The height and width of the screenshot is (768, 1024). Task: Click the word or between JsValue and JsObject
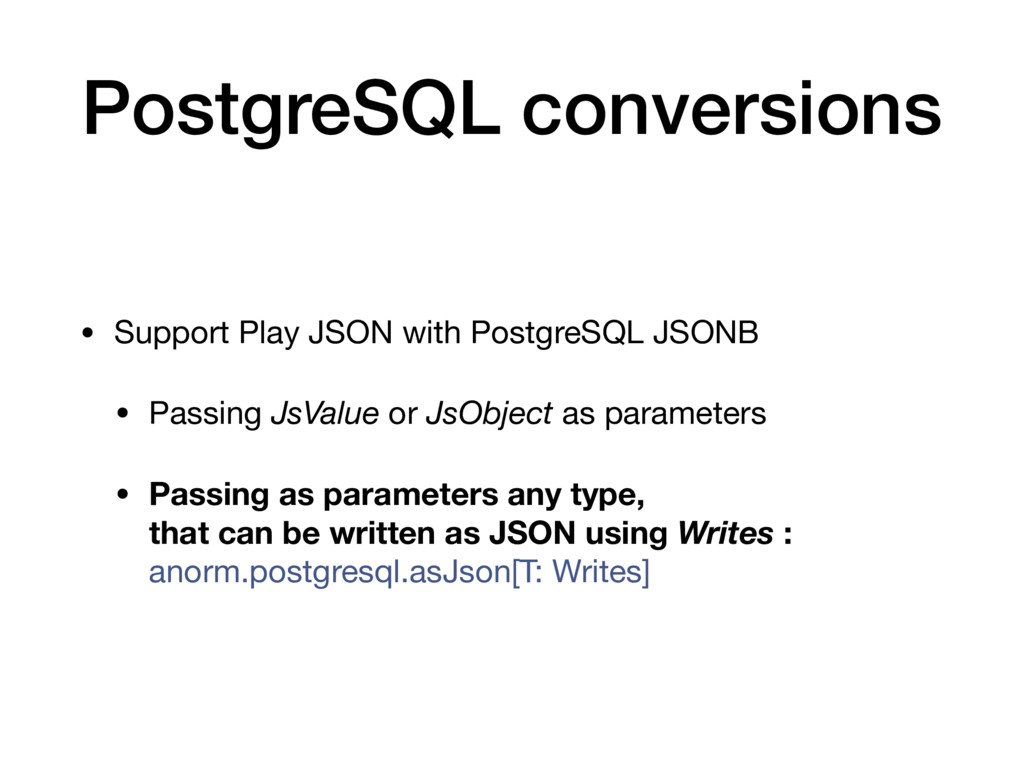[402, 415]
